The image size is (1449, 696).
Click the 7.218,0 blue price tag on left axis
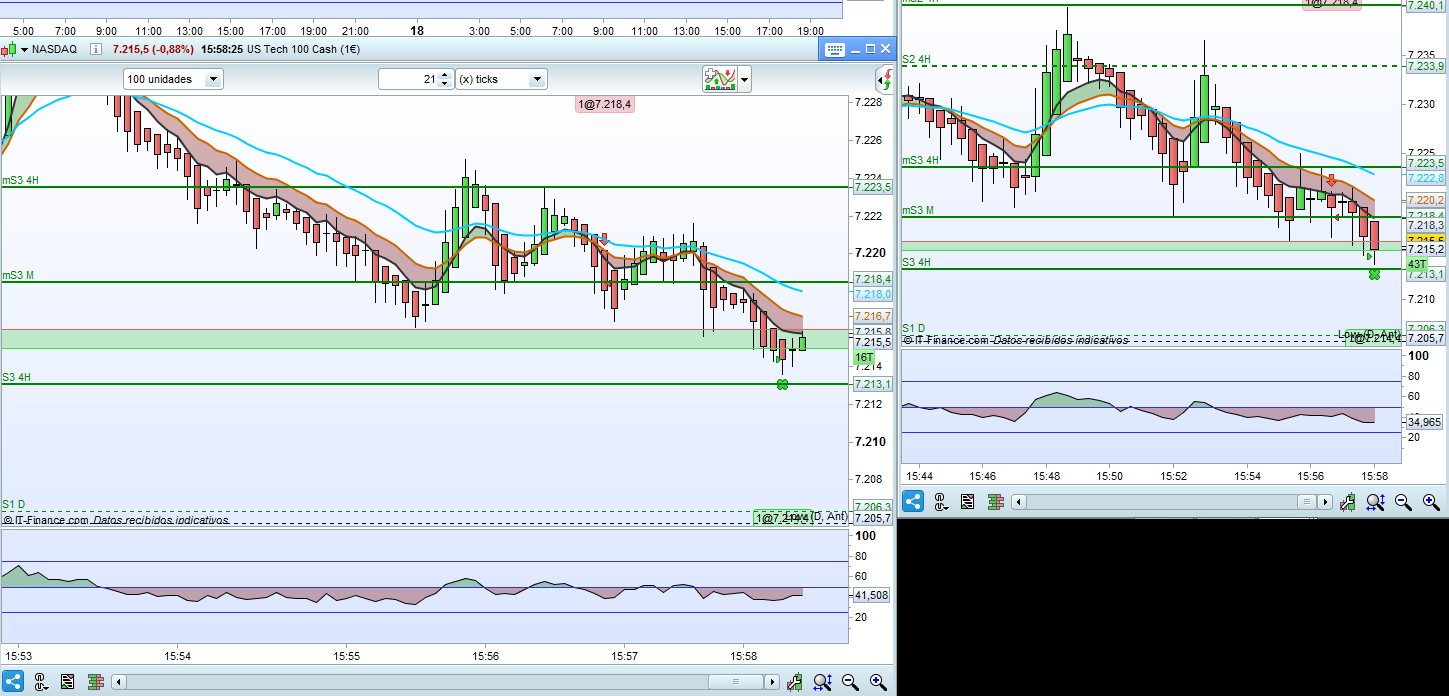[872, 294]
